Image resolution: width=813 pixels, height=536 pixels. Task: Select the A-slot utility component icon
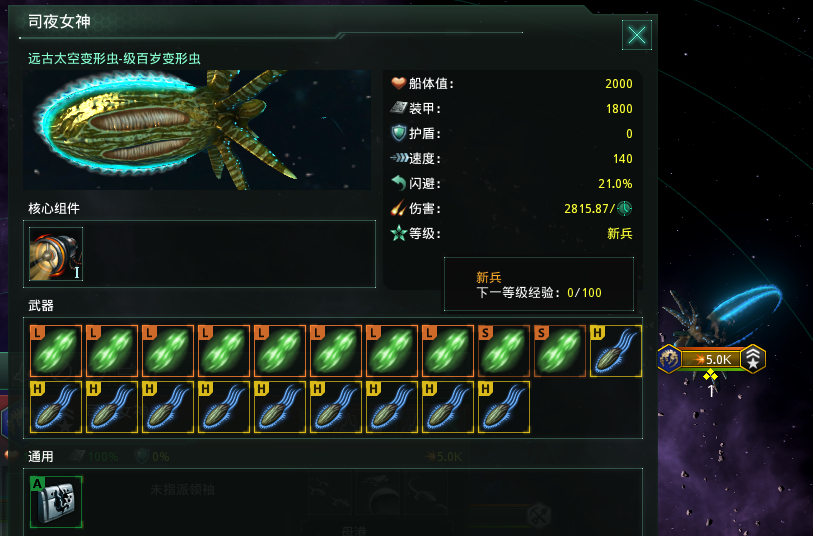tap(56, 502)
